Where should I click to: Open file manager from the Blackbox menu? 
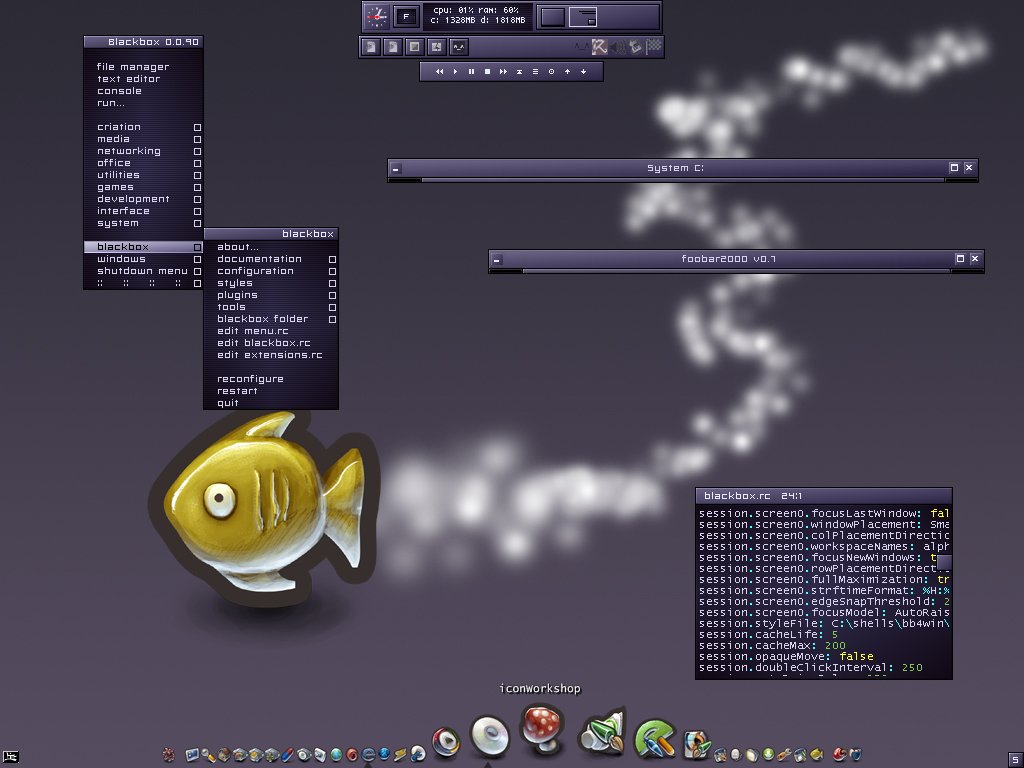(x=133, y=67)
